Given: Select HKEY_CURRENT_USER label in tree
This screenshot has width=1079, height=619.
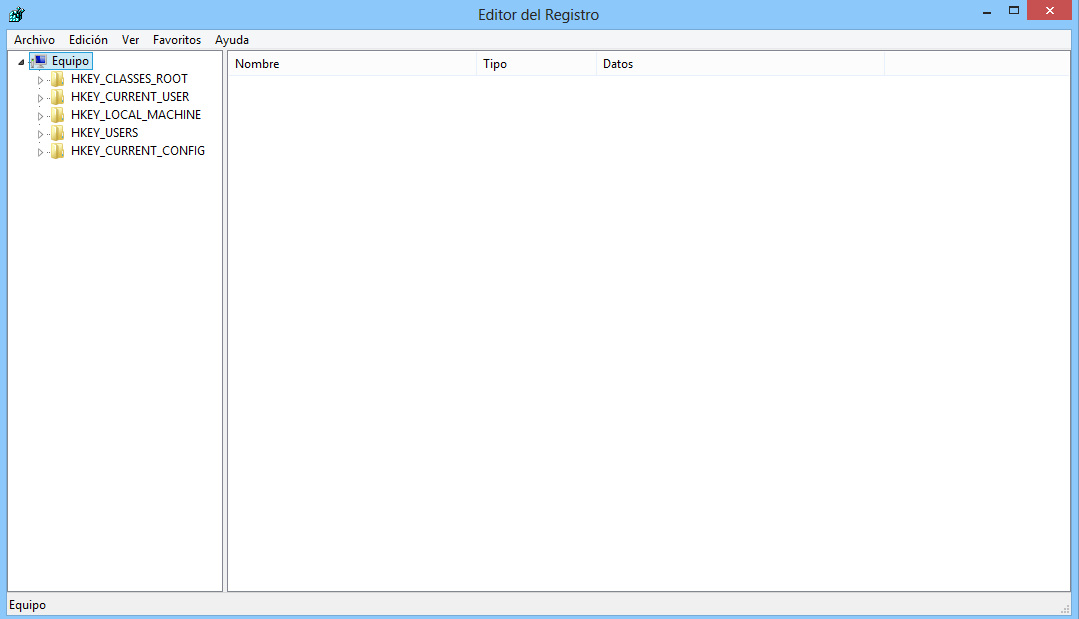Looking at the screenshot, I should (130, 97).
